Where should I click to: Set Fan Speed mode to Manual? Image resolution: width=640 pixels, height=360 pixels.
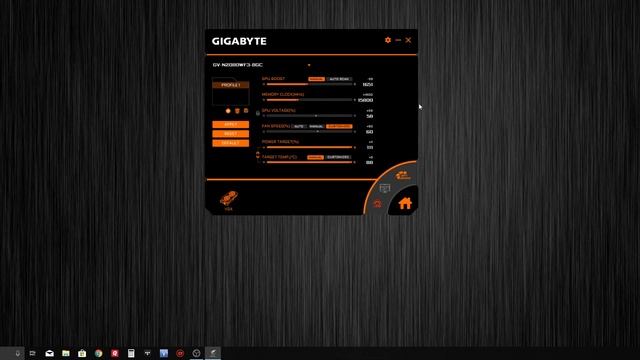click(316, 126)
